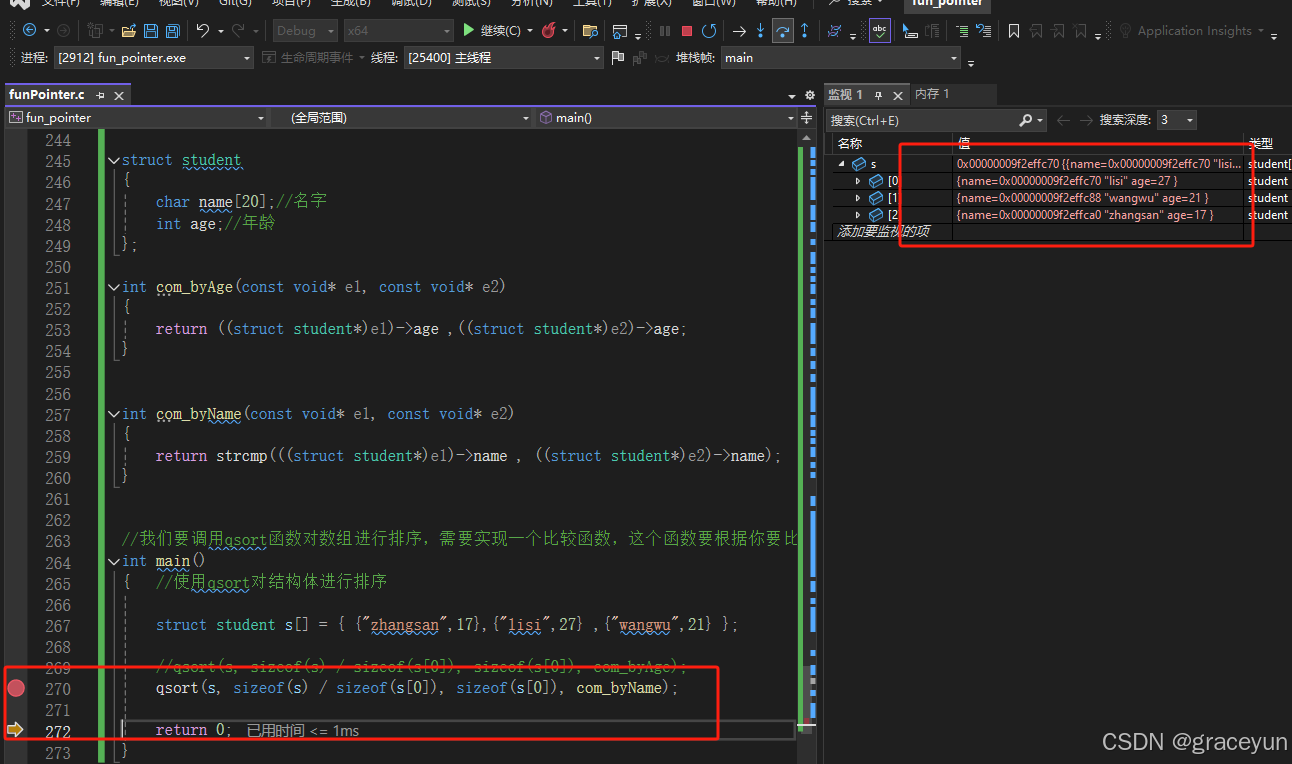This screenshot has width=1292, height=764.
Task: Open the editor gear settings icon
Action: pyautogui.click(x=810, y=95)
